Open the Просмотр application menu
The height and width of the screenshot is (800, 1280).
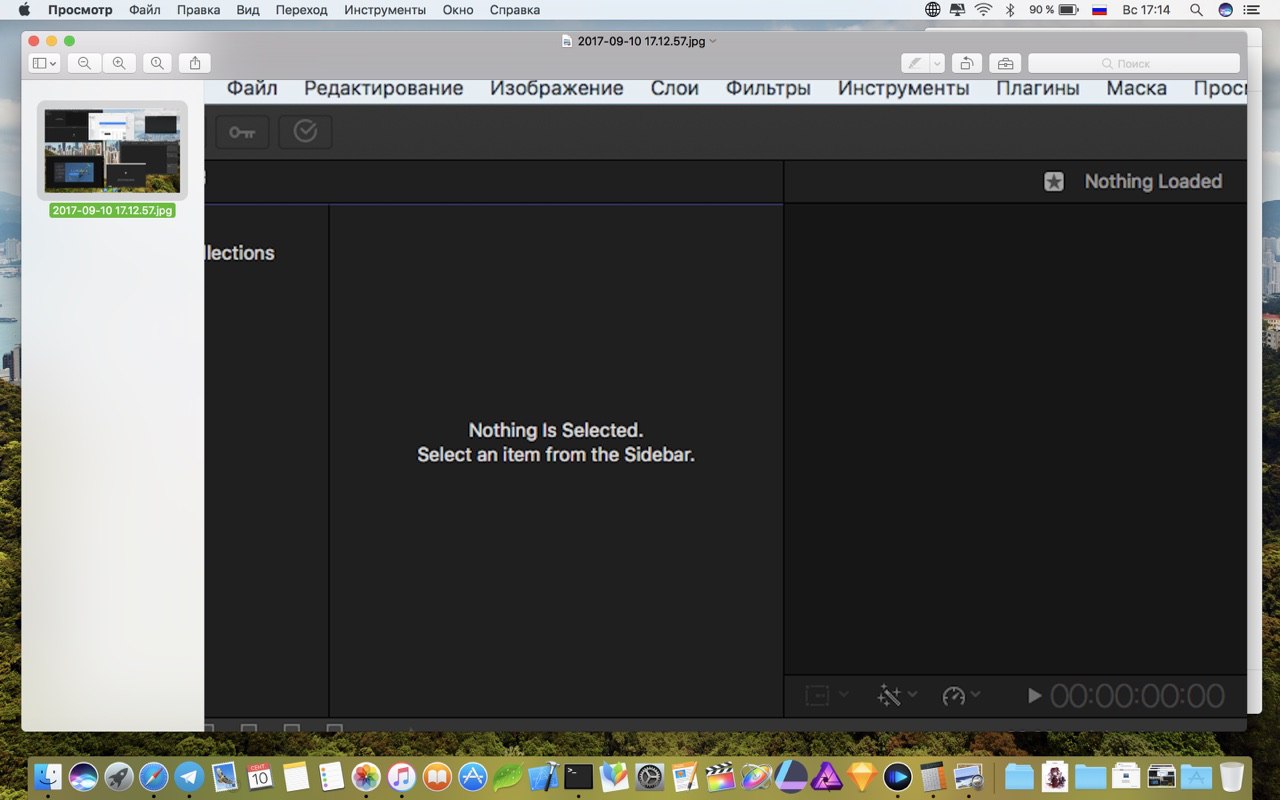(80, 10)
